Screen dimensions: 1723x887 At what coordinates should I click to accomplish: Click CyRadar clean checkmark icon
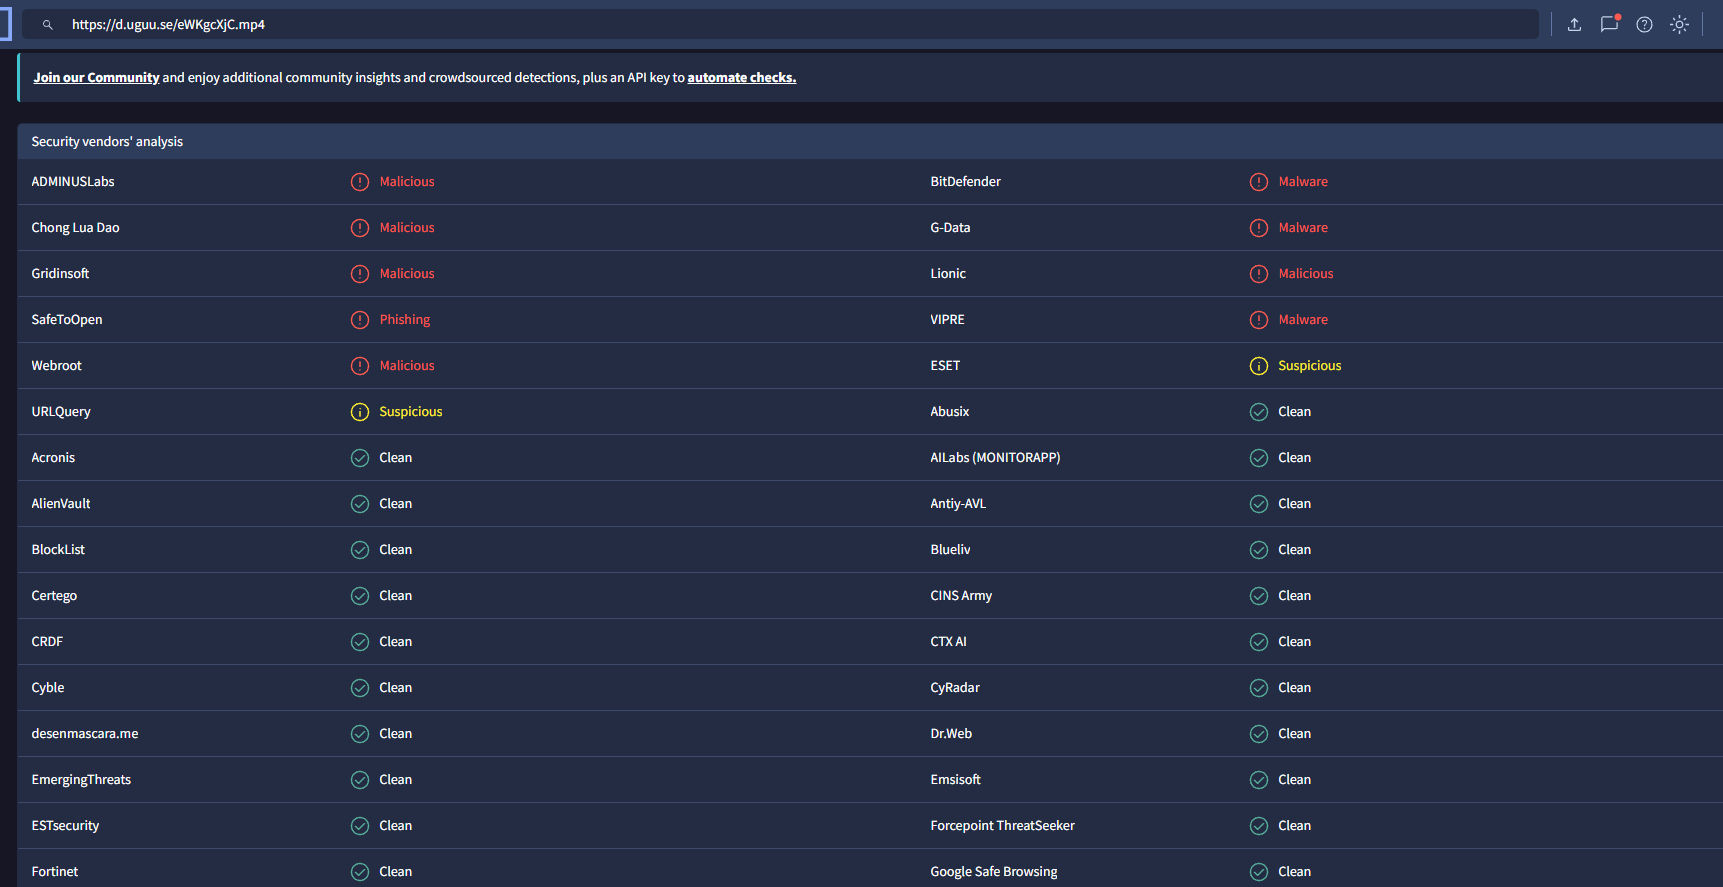point(1259,688)
